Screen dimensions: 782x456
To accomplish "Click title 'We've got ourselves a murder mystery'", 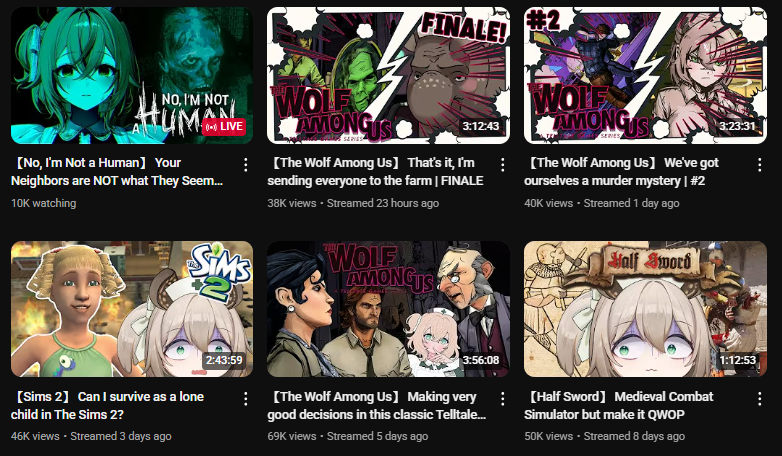I will coord(621,172).
